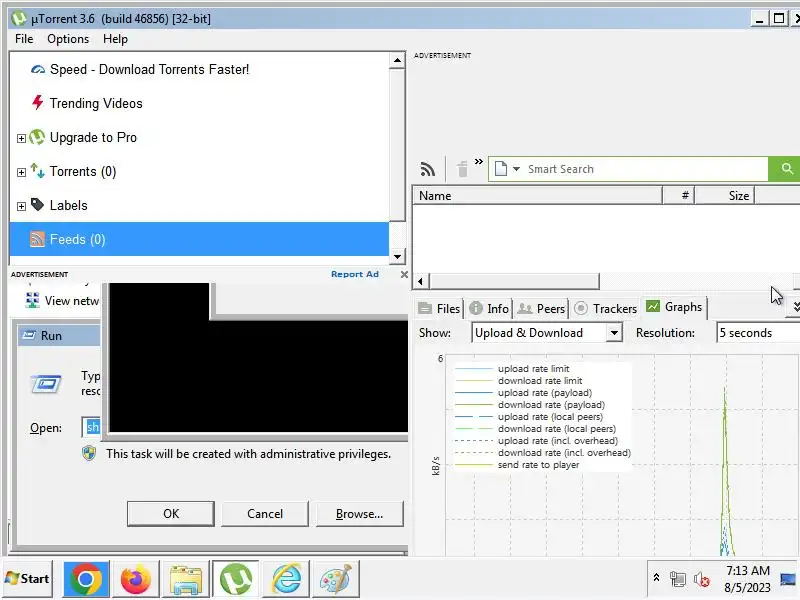Open the File menu

point(24,39)
